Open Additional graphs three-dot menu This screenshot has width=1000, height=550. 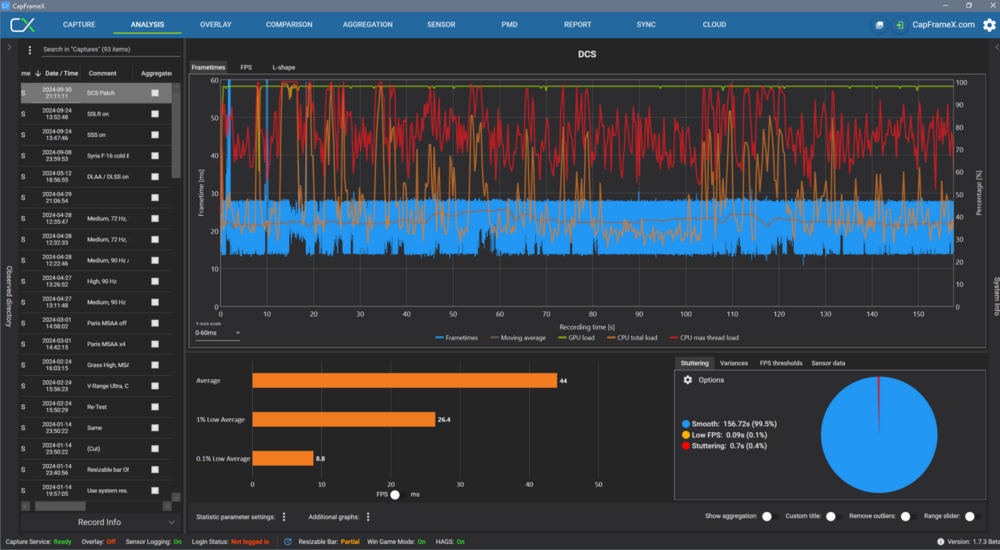pos(368,517)
